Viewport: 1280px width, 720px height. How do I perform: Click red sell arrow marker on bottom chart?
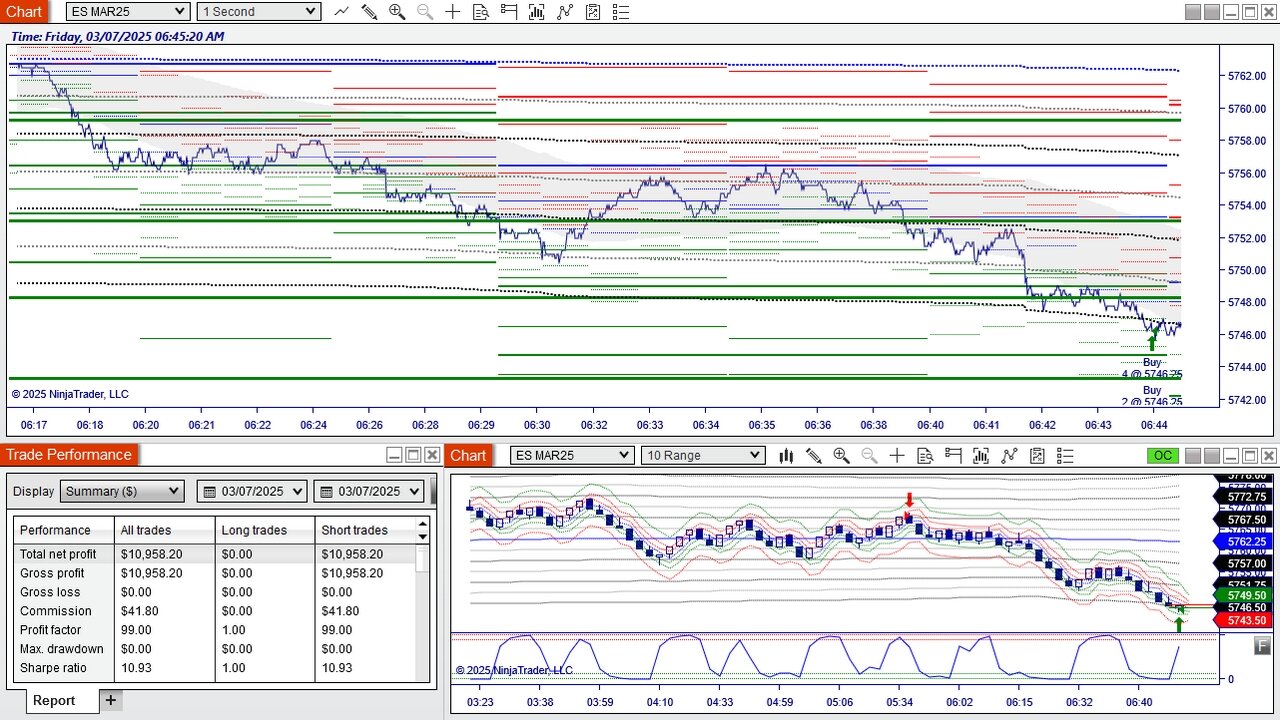tap(909, 500)
